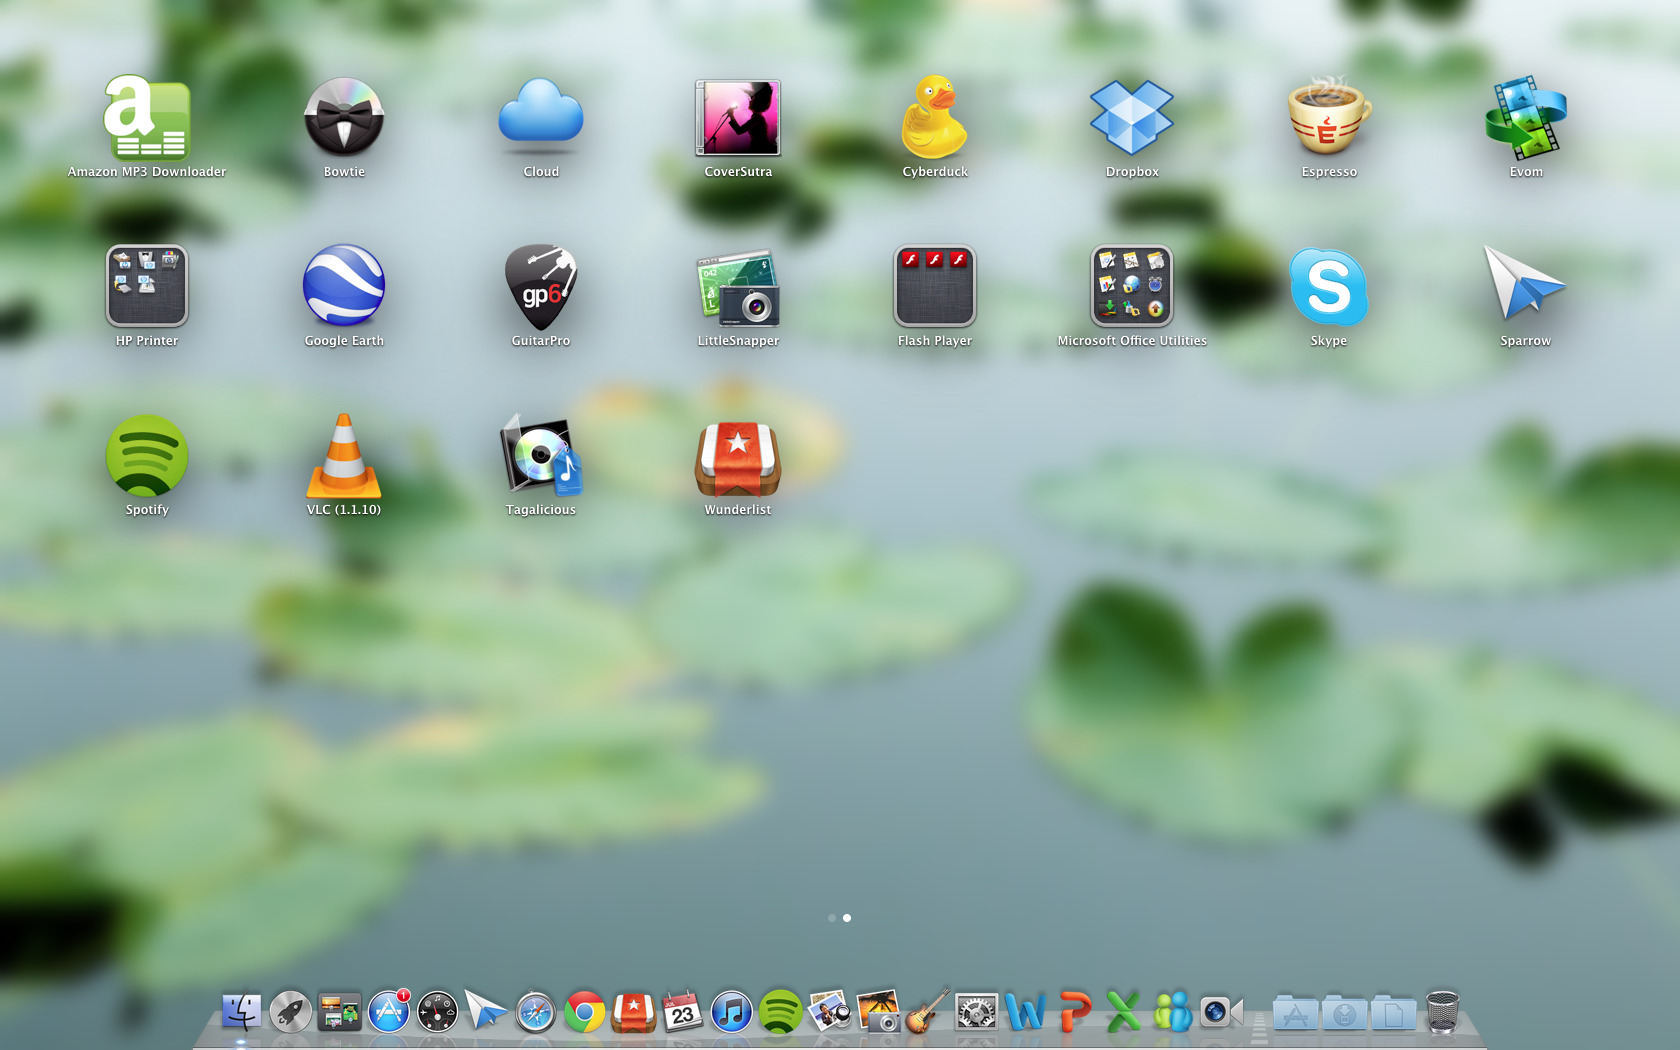Open the Microsoft Office Utilities folder
This screenshot has width=1680, height=1050.
click(x=1132, y=286)
